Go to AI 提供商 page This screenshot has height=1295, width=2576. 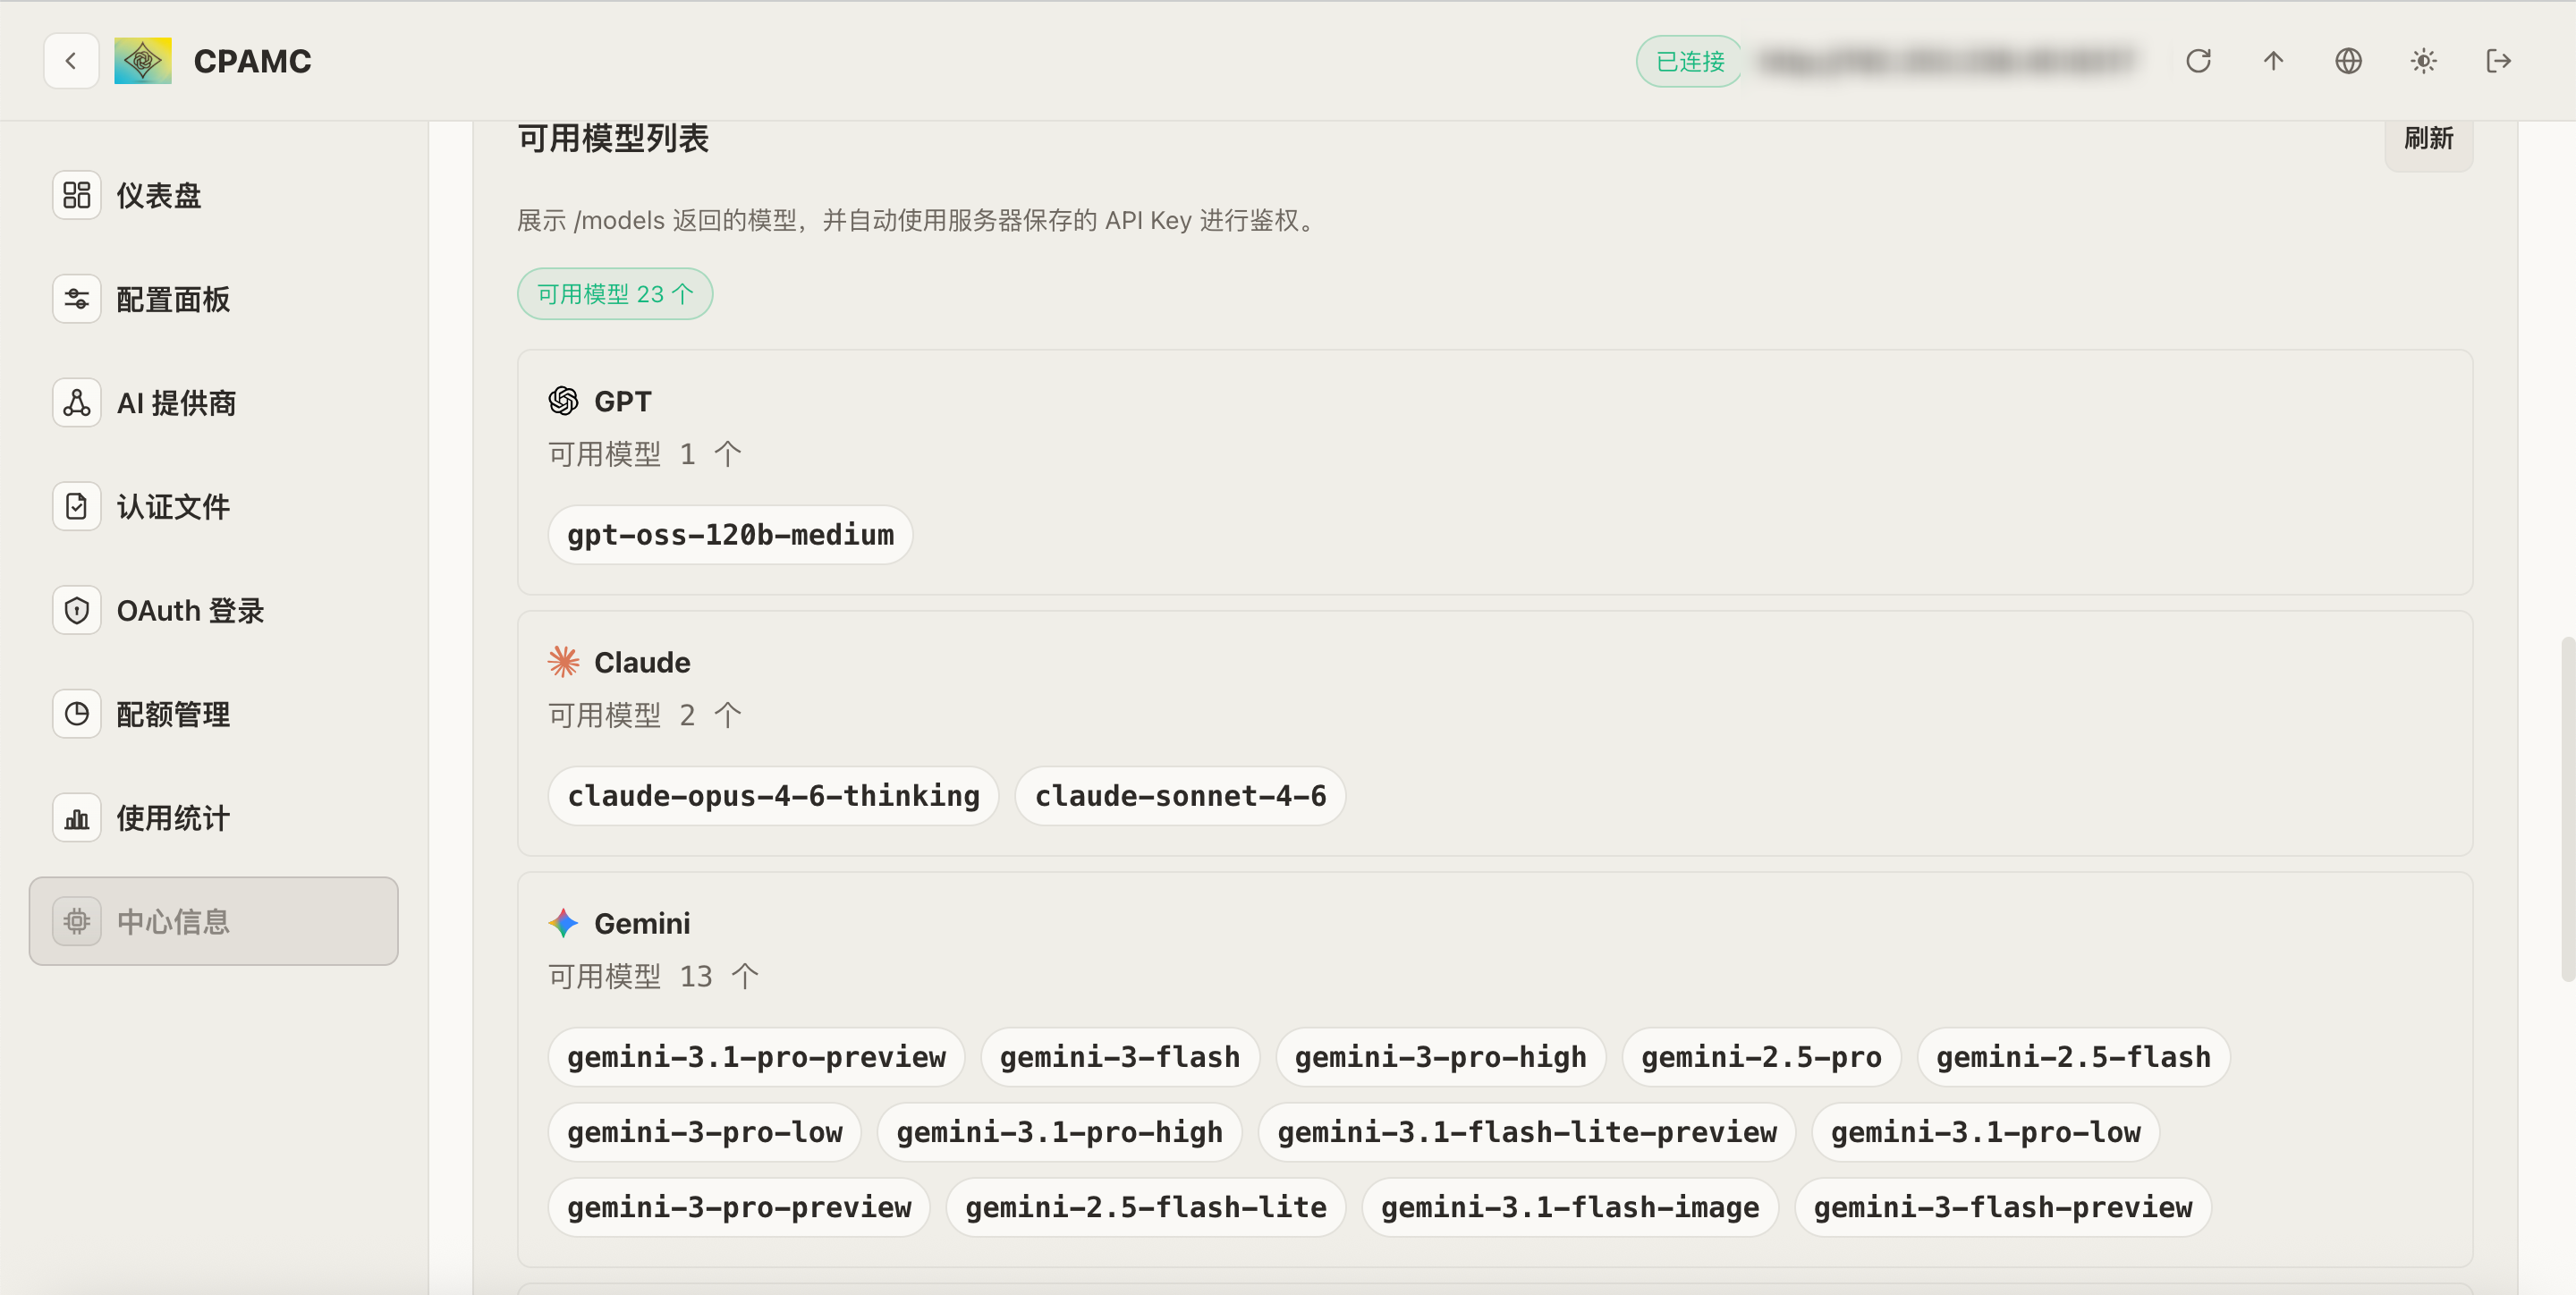tap(175, 403)
